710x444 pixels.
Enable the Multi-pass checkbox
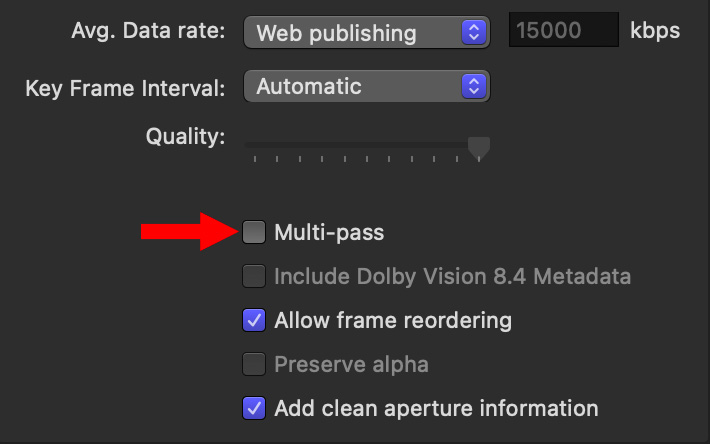[254, 232]
